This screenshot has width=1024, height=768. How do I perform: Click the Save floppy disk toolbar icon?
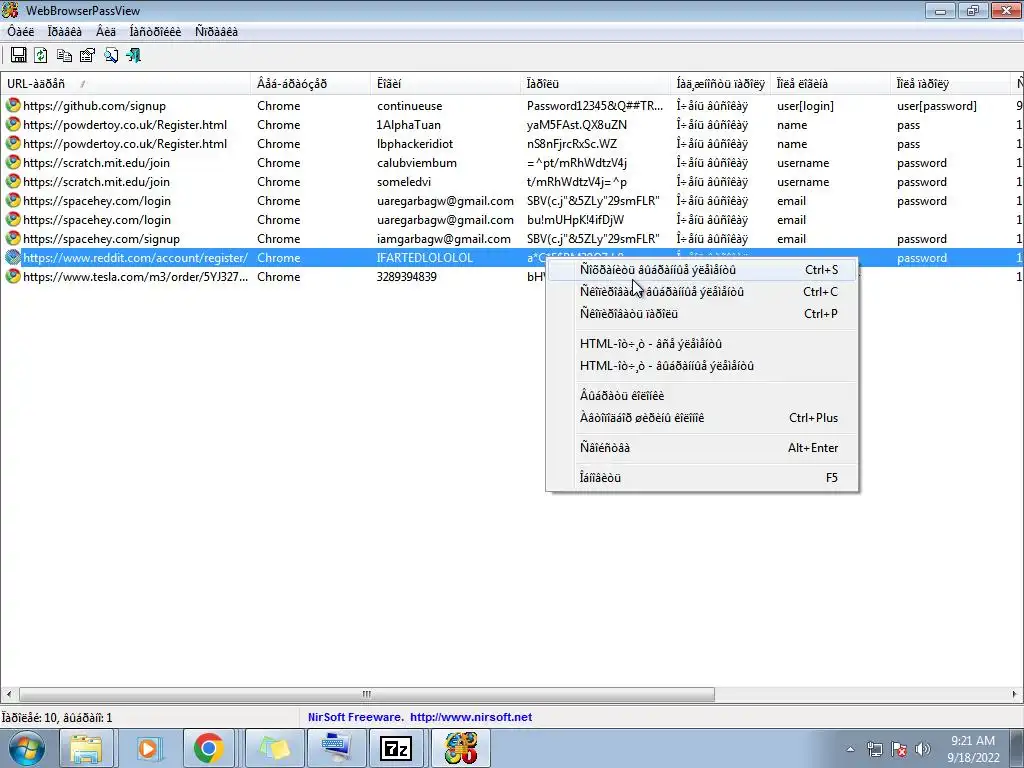[x=18, y=56]
